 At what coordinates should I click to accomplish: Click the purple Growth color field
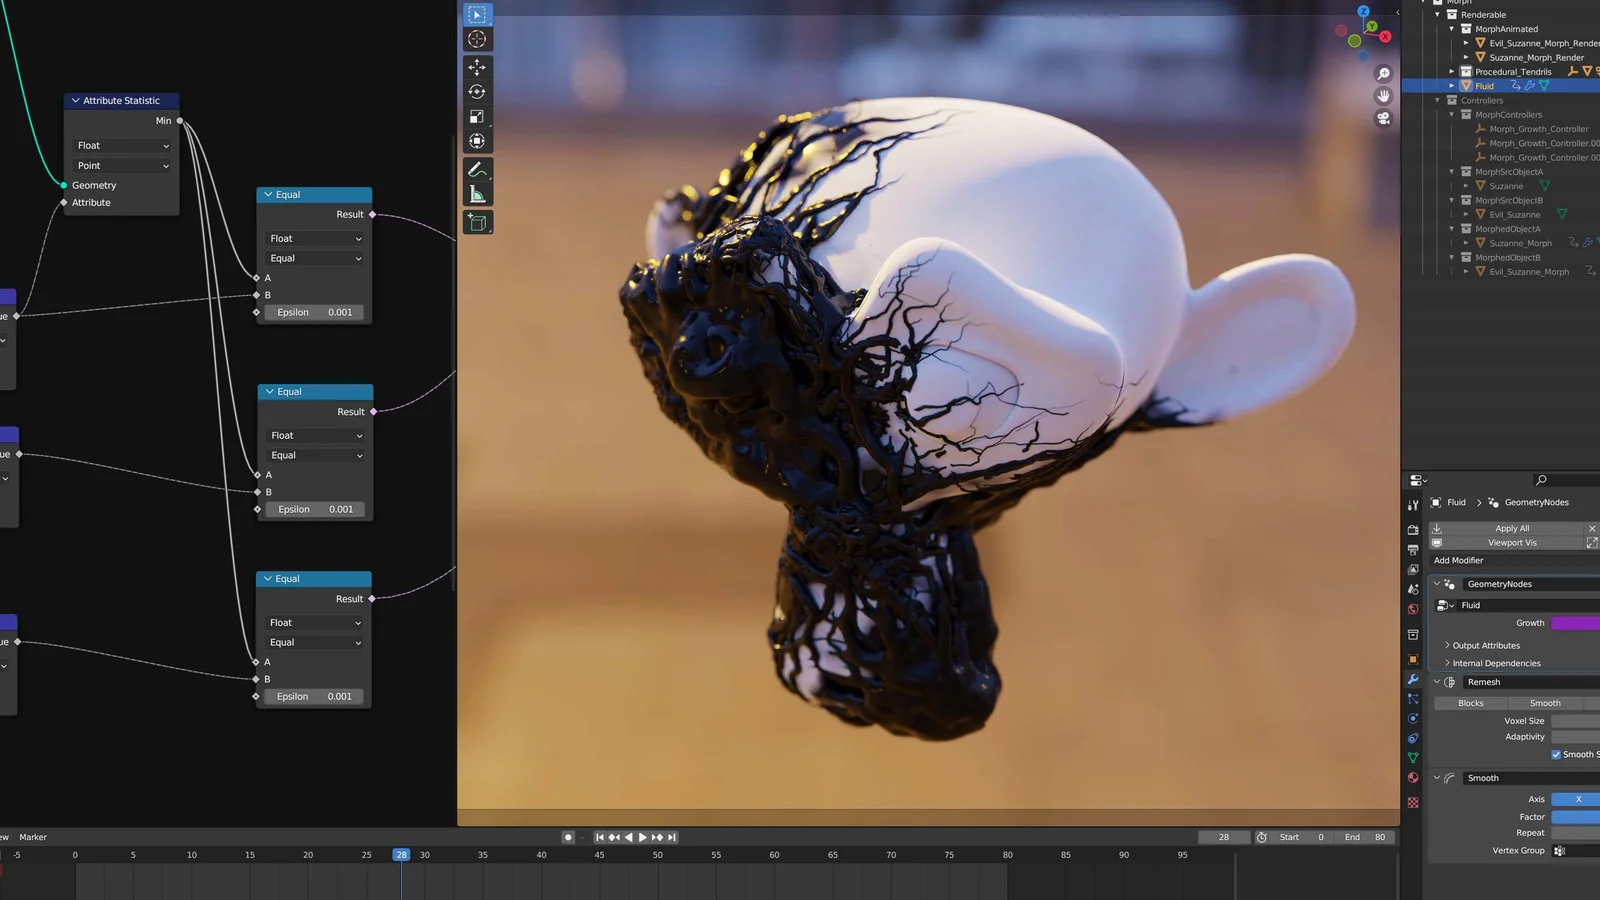pos(1575,623)
